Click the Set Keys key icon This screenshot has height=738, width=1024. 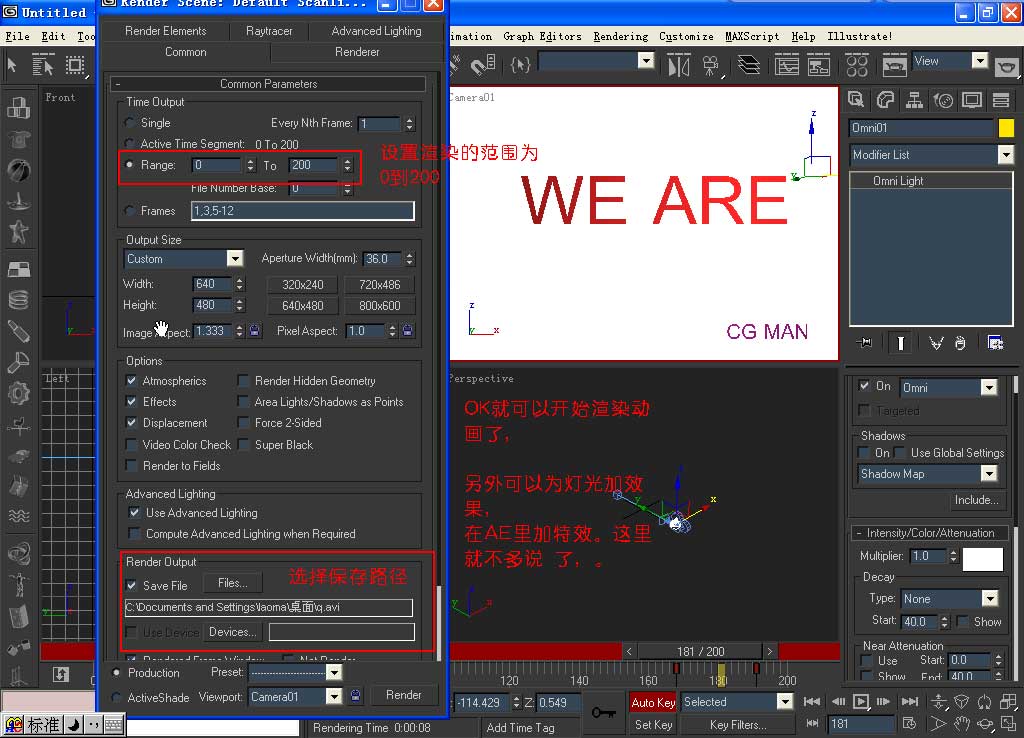point(603,712)
